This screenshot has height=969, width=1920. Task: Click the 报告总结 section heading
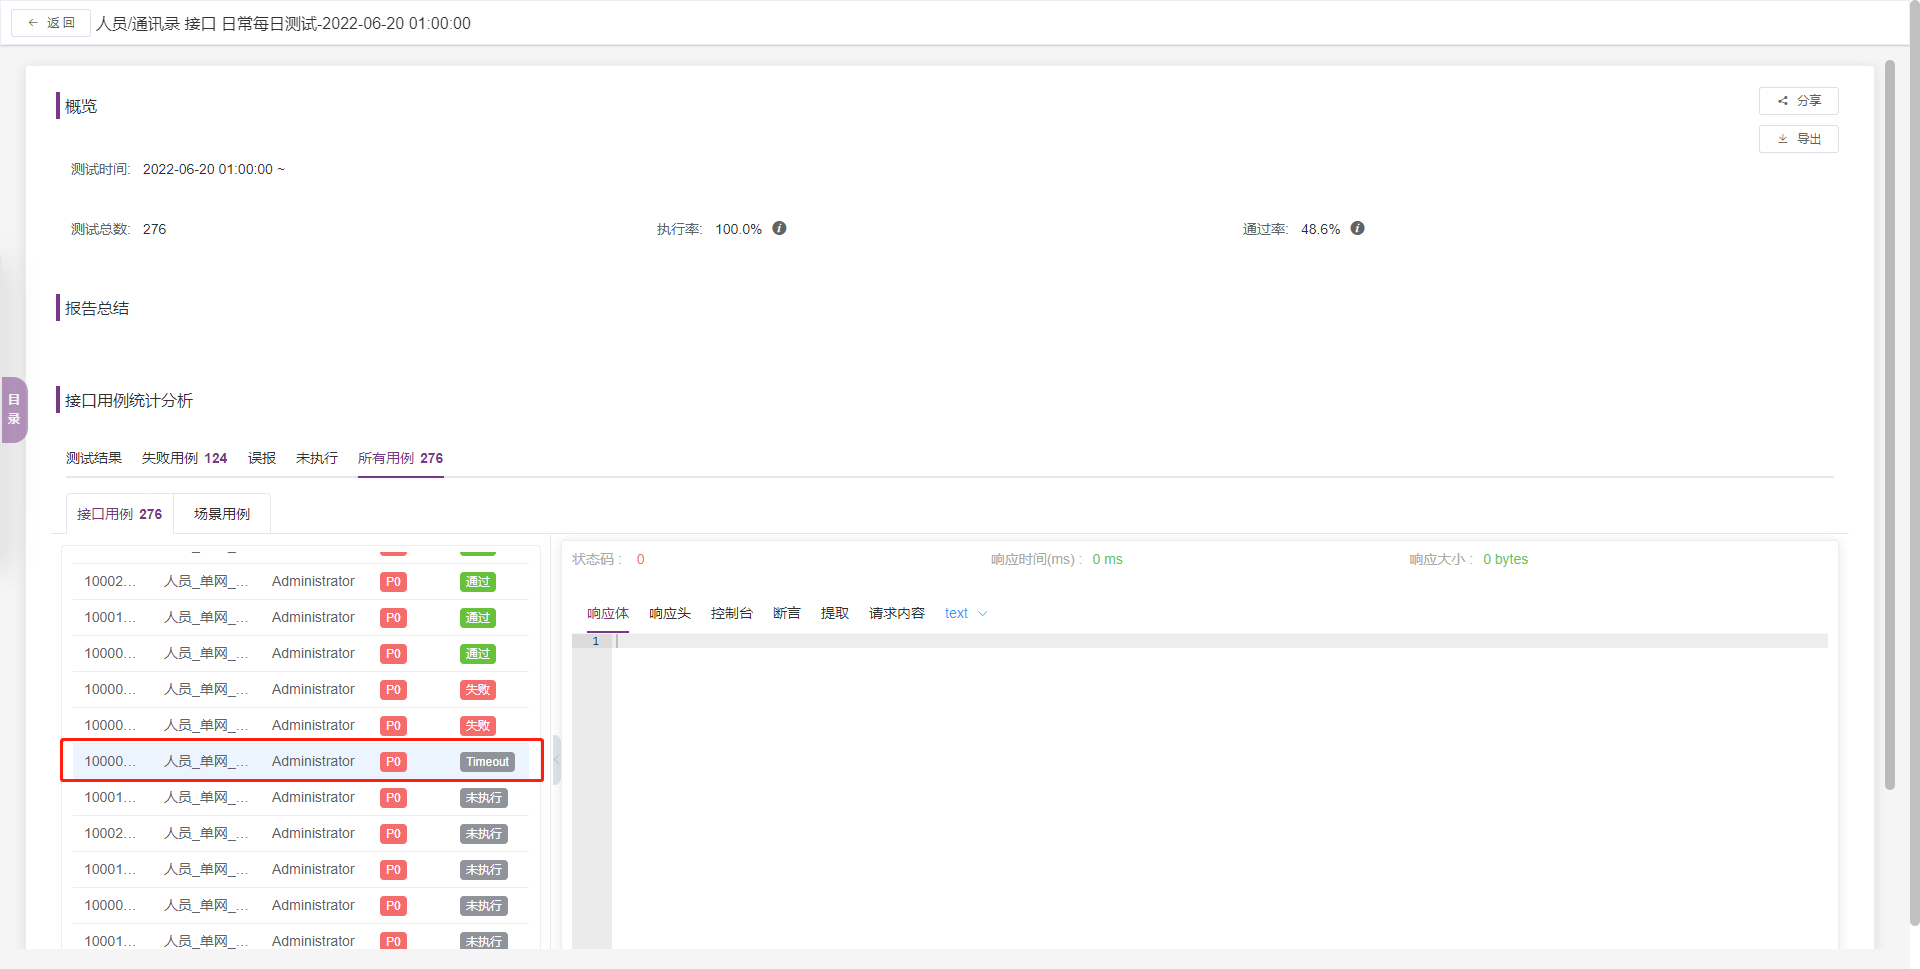coord(97,309)
